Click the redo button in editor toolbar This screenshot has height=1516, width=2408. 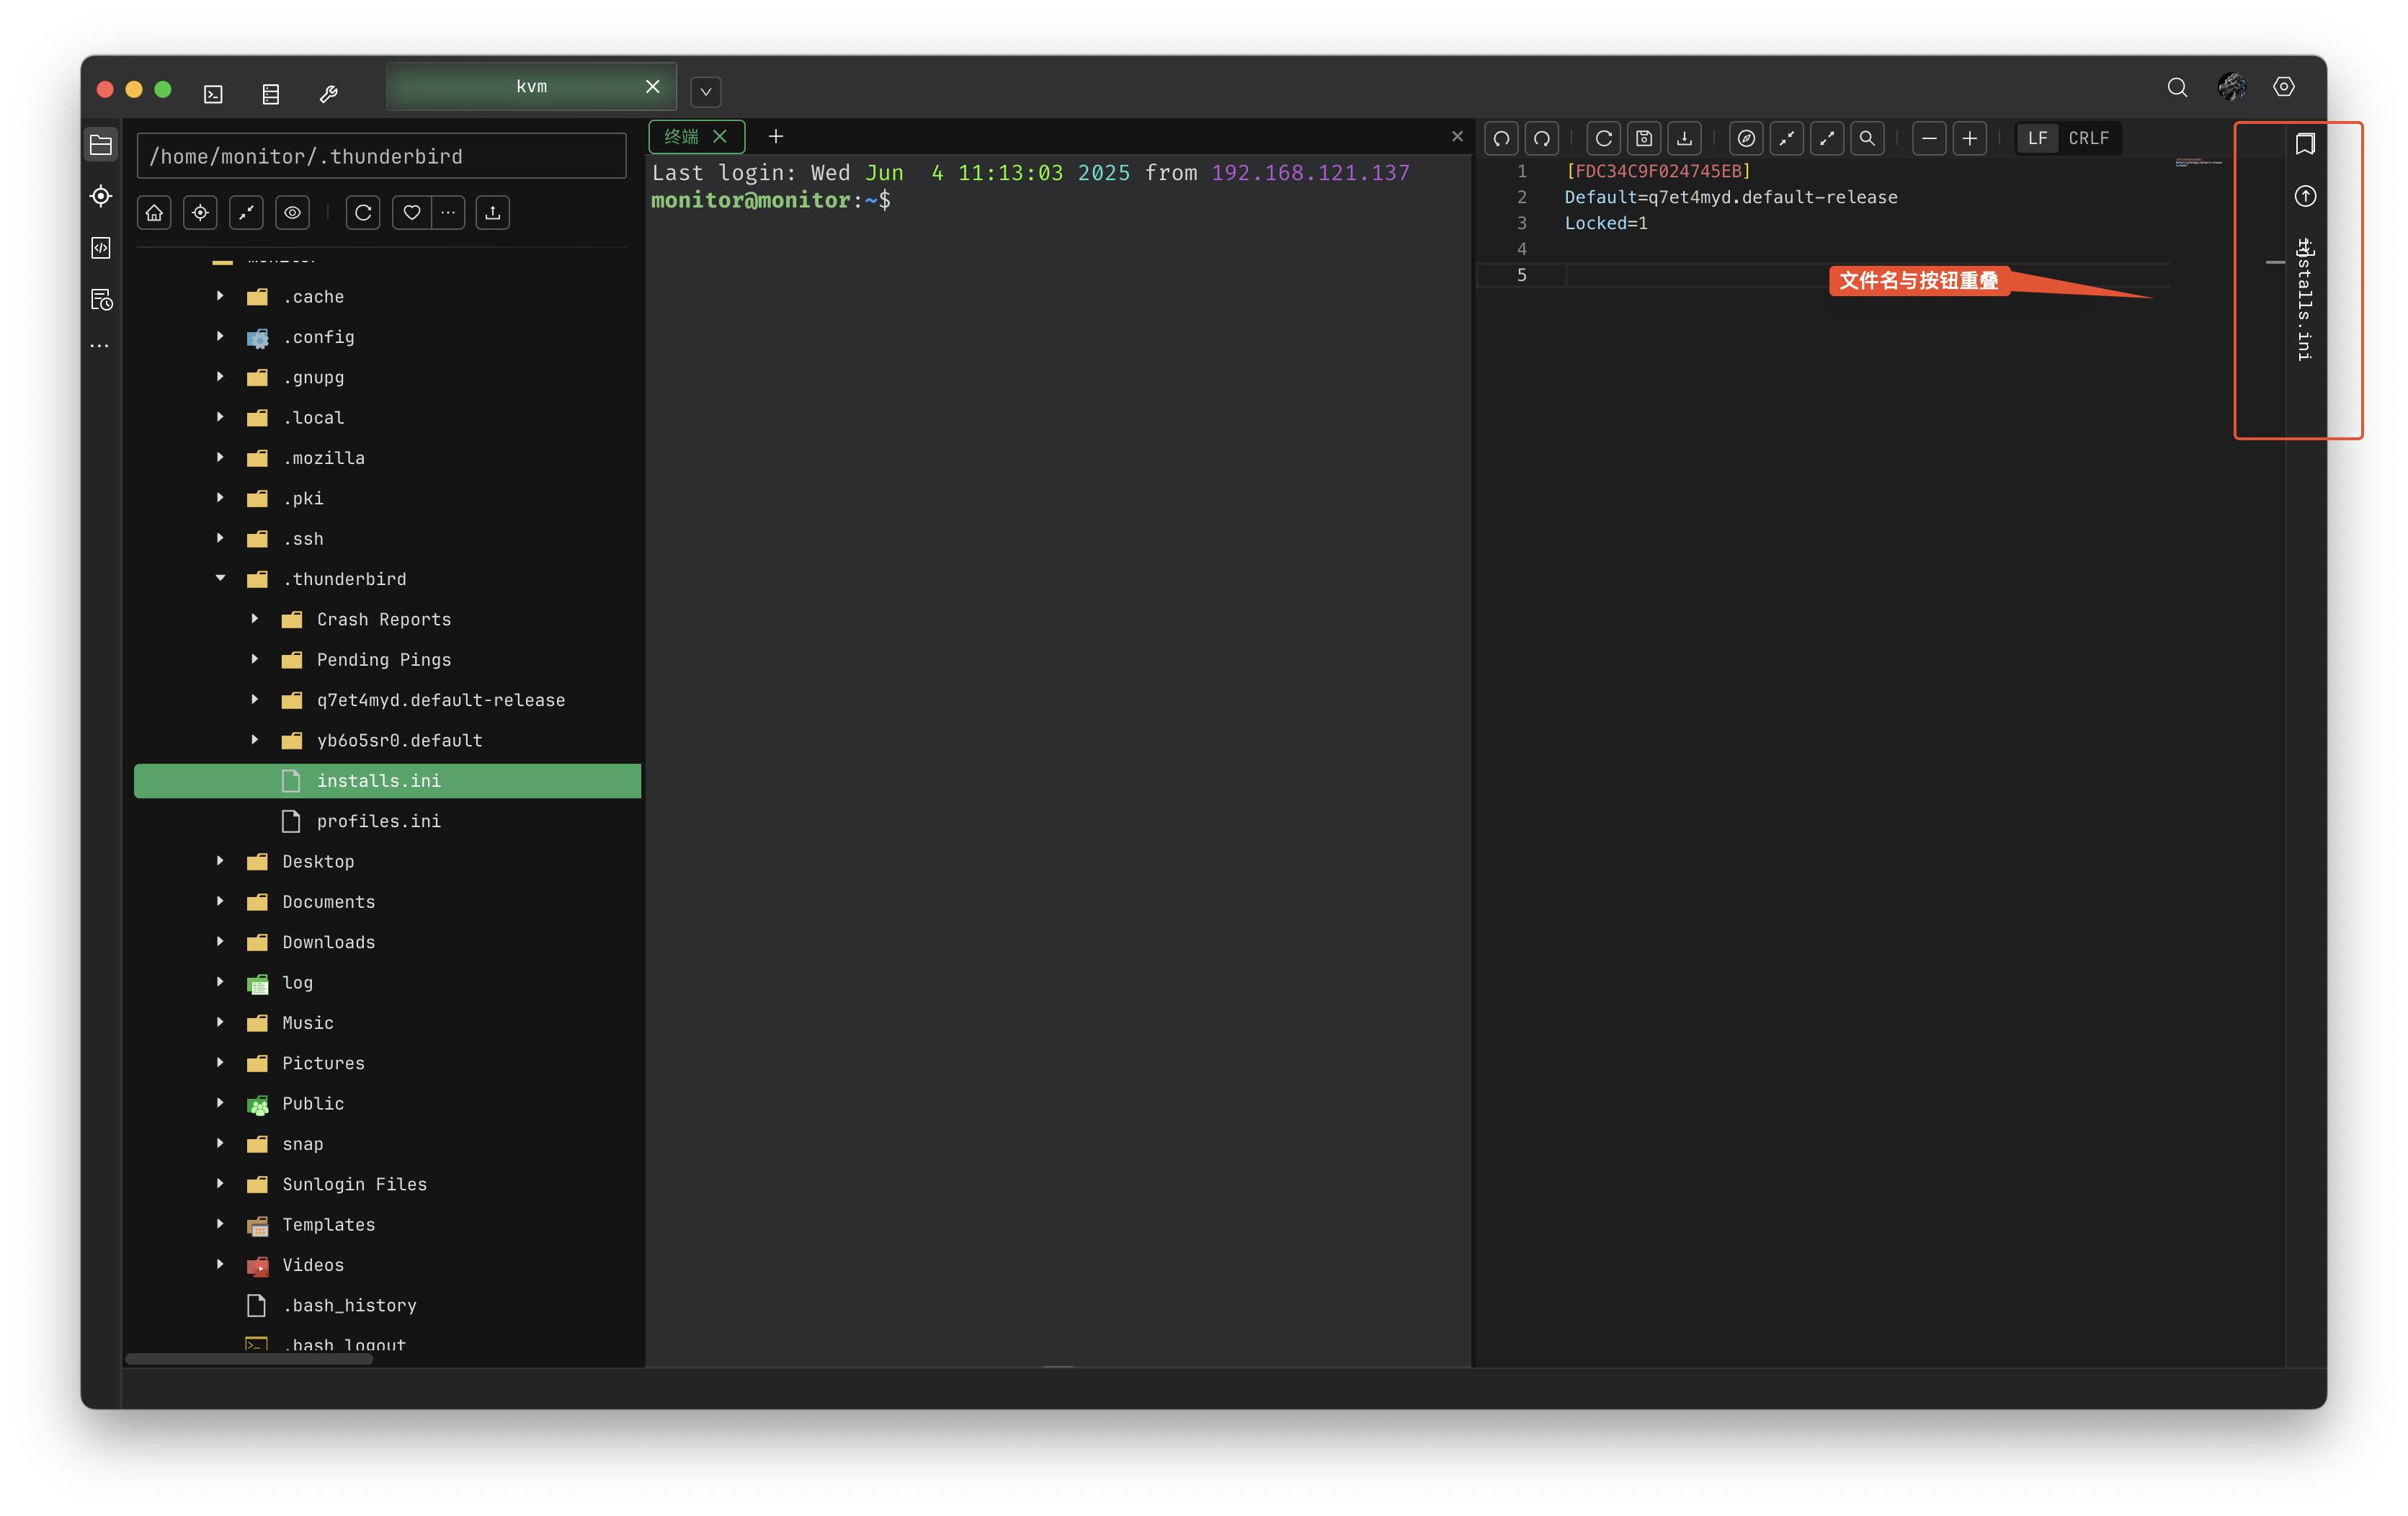click(x=1542, y=139)
